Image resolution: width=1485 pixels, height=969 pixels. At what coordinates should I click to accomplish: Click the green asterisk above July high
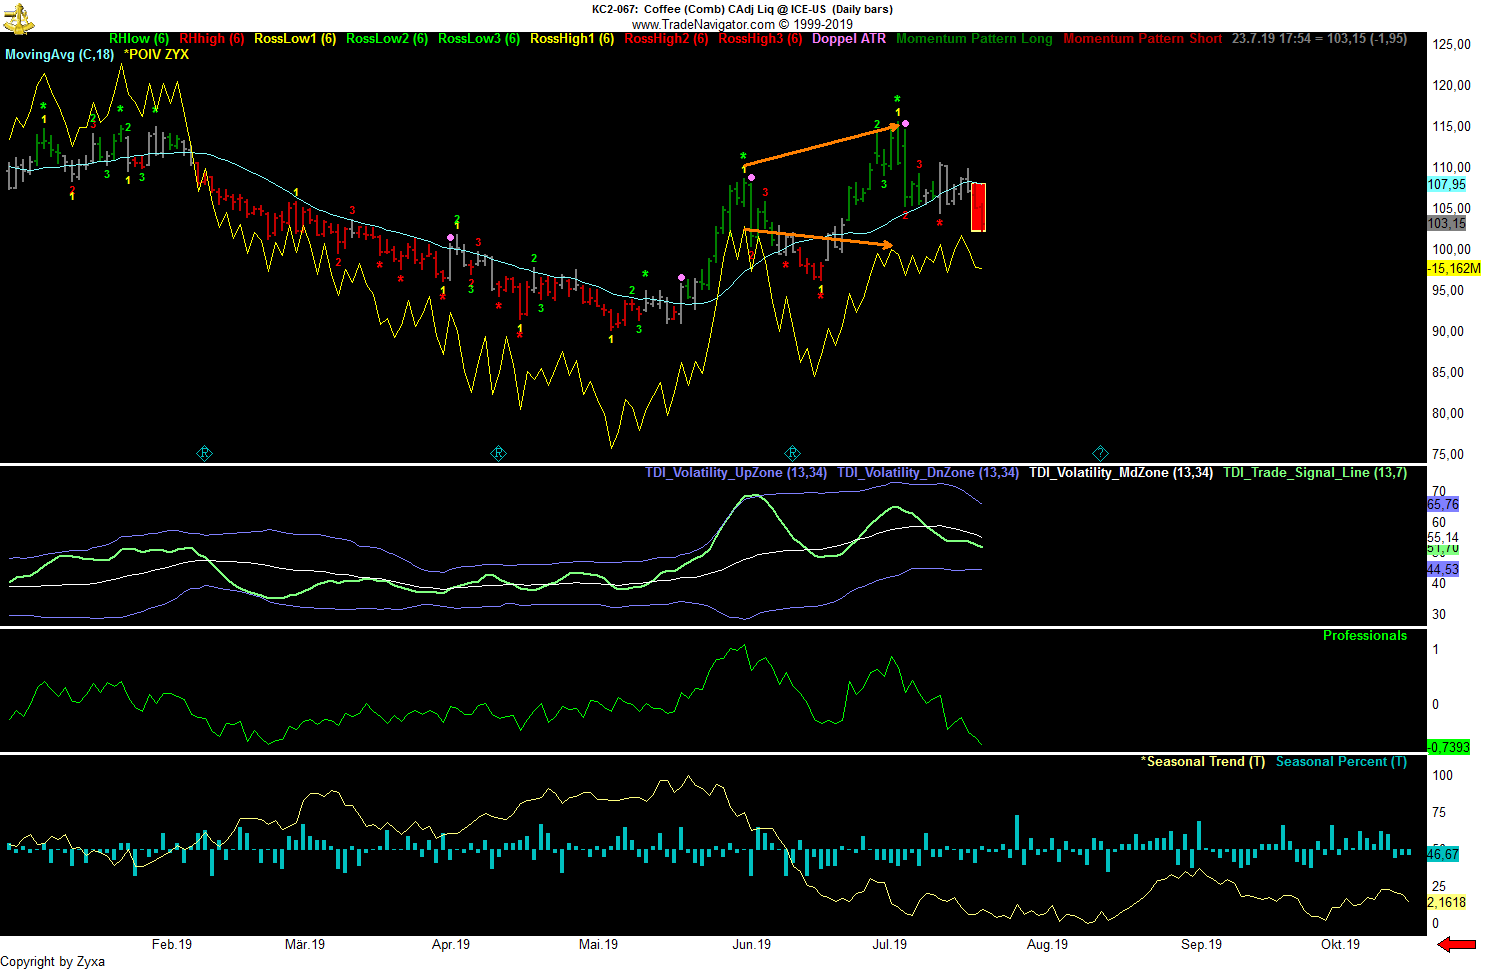coord(897,100)
